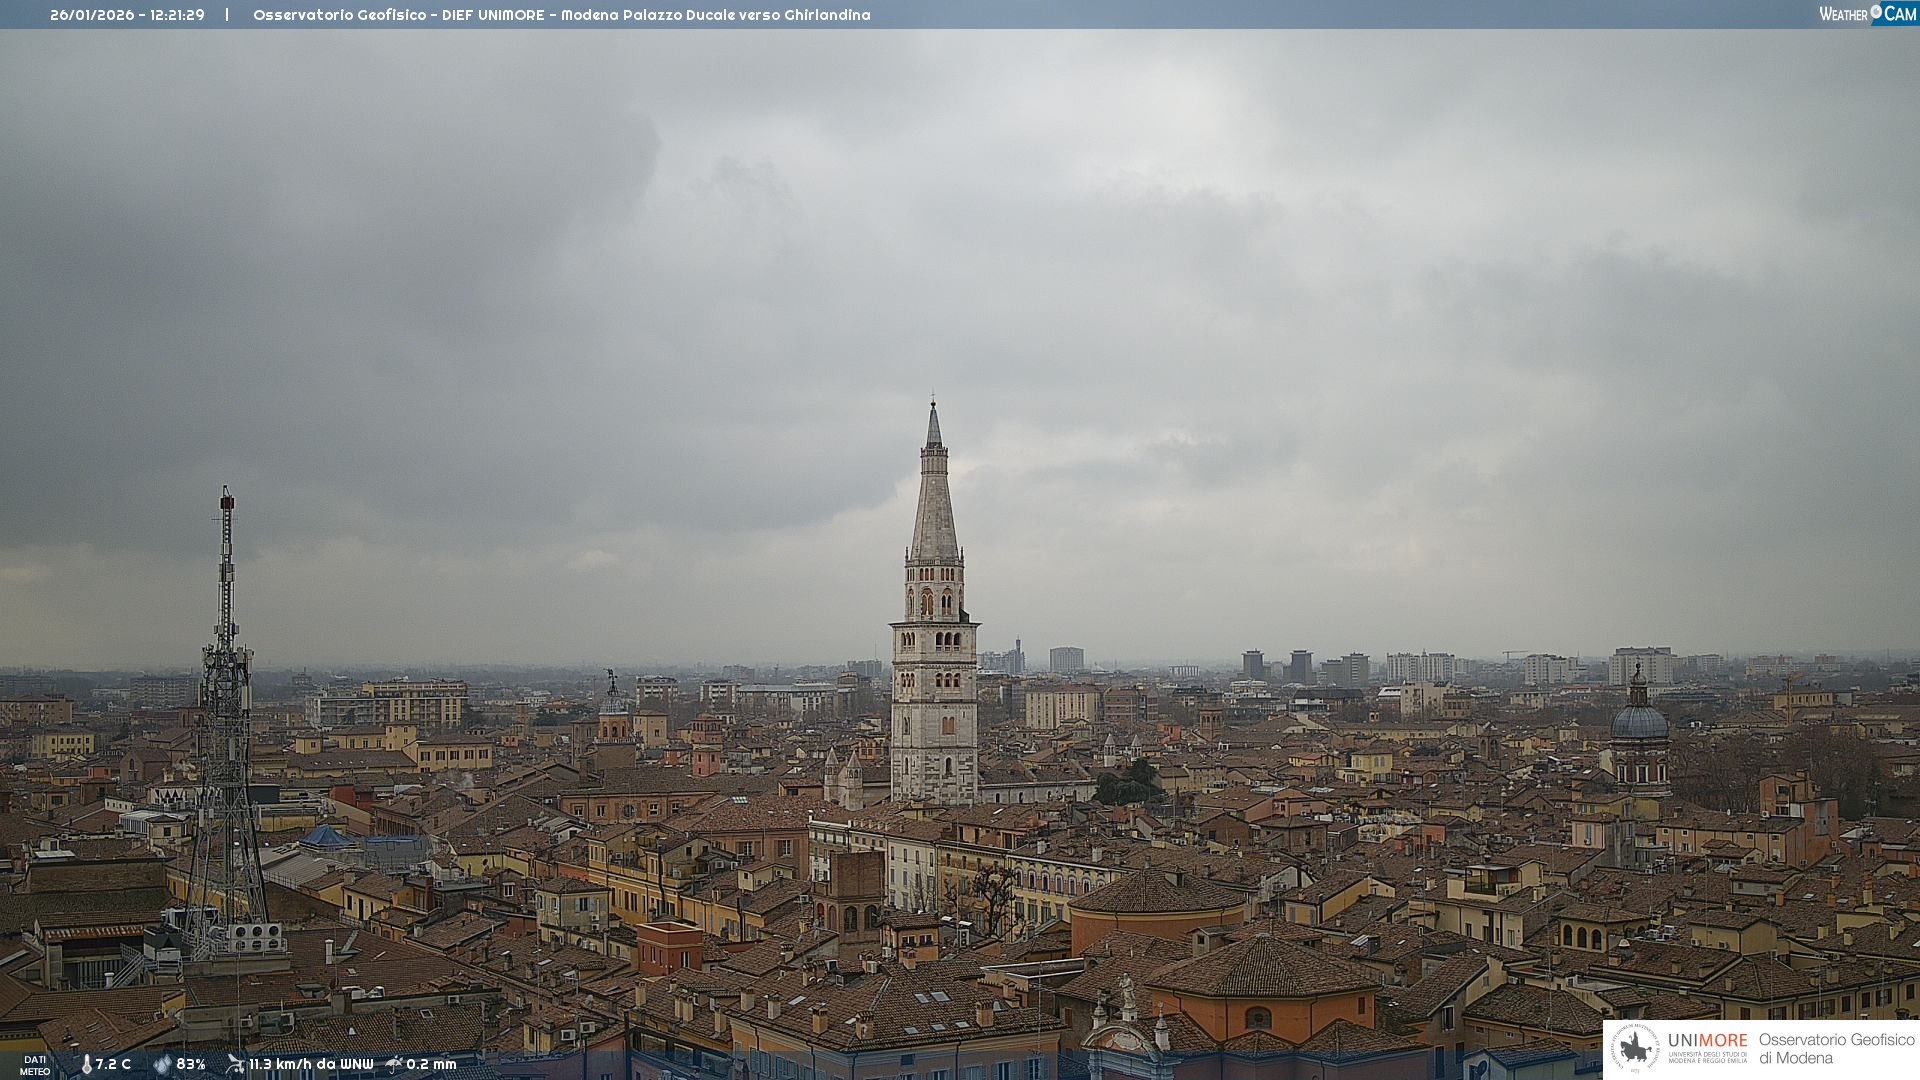Click the camera lens in WeatherCam logo

(1876, 12)
